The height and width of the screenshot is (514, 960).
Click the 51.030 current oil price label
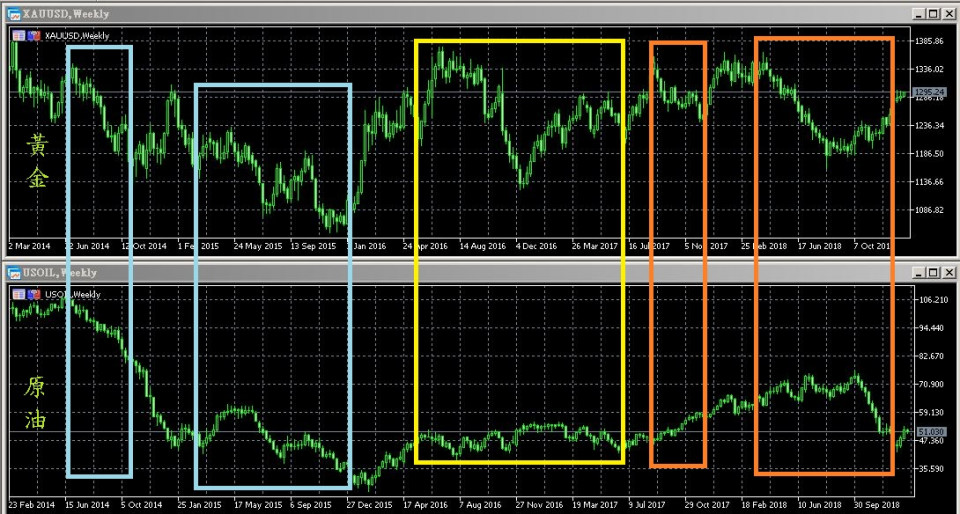pyautogui.click(x=931, y=431)
